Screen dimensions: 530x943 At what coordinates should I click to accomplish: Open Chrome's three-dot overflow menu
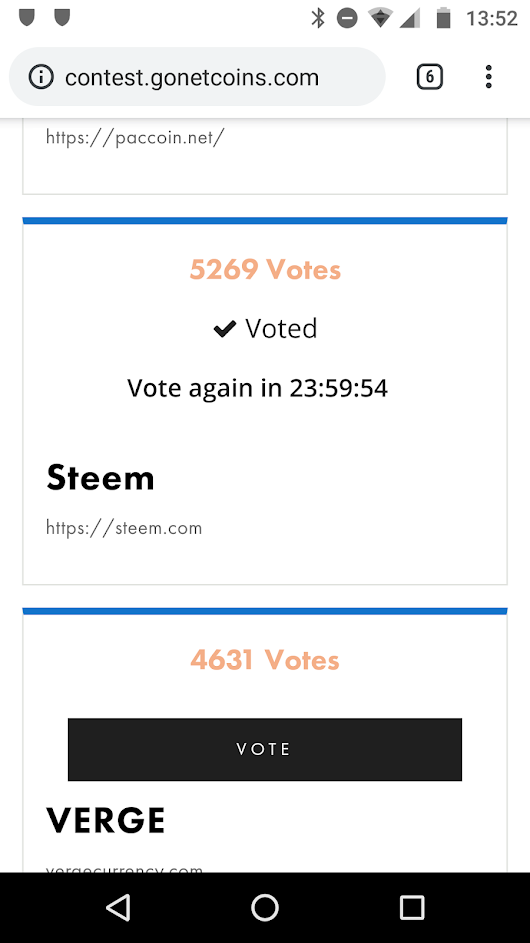(488, 77)
